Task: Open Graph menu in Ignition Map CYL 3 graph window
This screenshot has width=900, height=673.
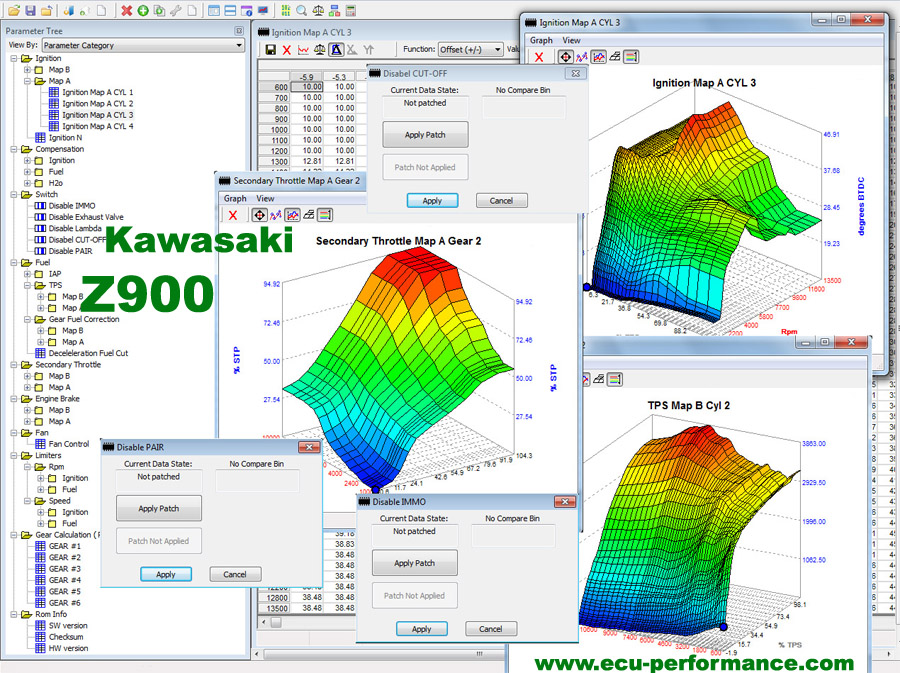Action: coord(541,40)
